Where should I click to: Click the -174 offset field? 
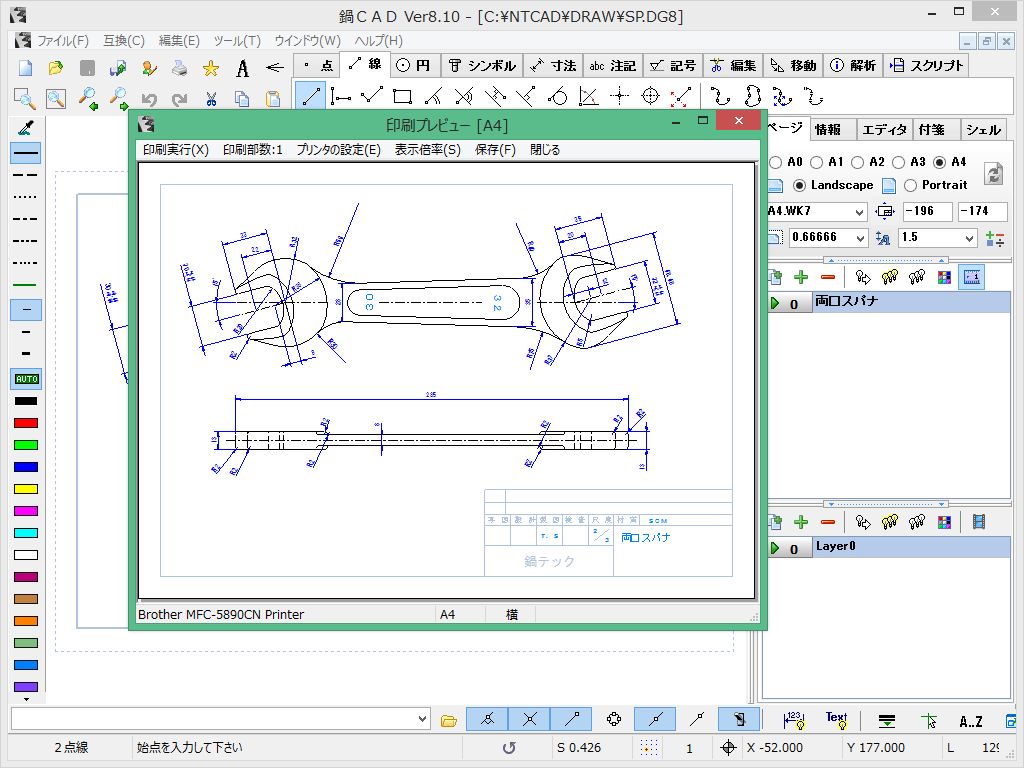click(983, 211)
